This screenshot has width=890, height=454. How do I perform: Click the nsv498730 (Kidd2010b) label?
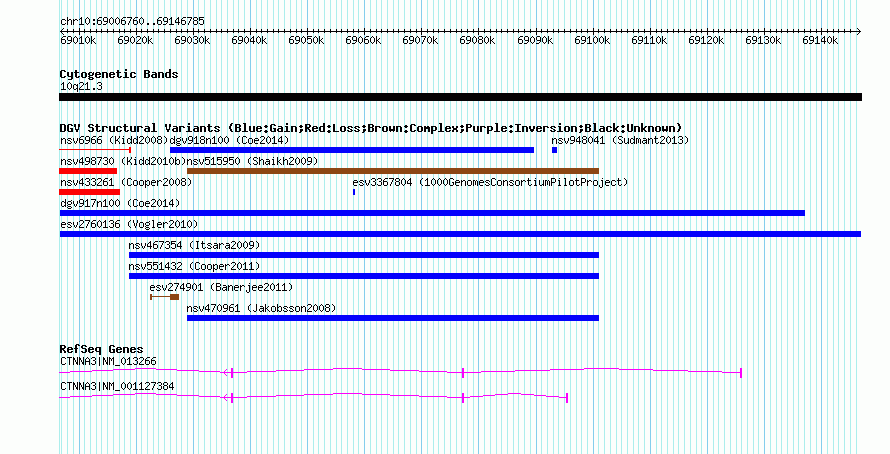[123, 161]
